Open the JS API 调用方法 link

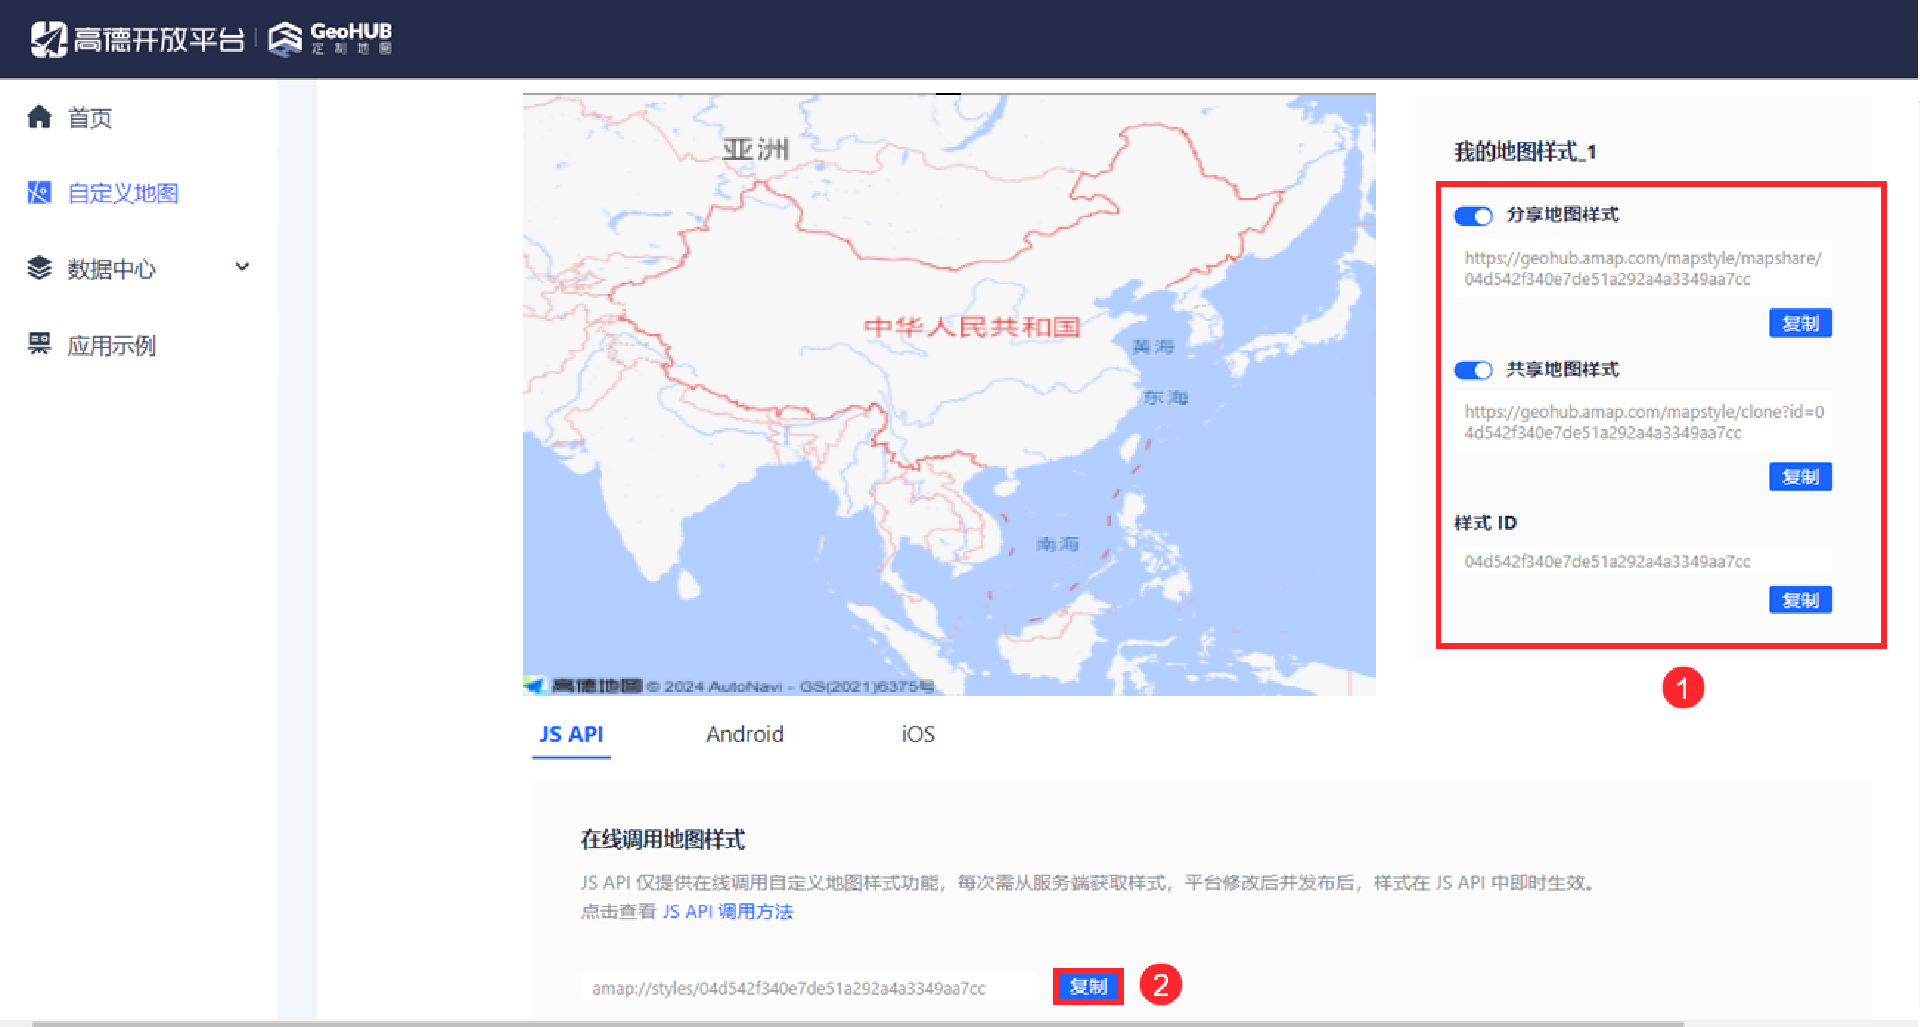pos(728,912)
